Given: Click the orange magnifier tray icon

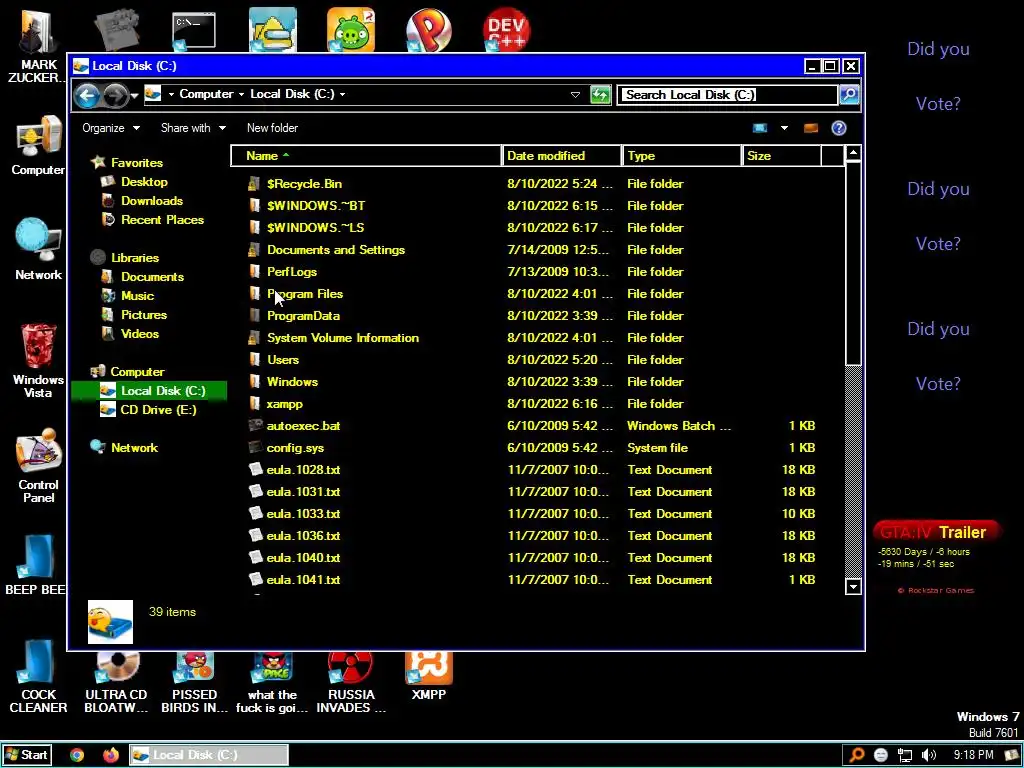Looking at the screenshot, I should point(857,755).
